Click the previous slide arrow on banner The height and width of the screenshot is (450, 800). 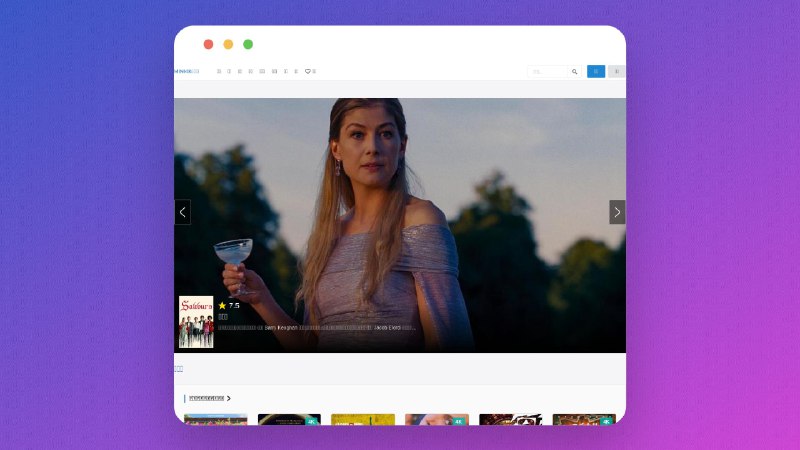[182, 212]
